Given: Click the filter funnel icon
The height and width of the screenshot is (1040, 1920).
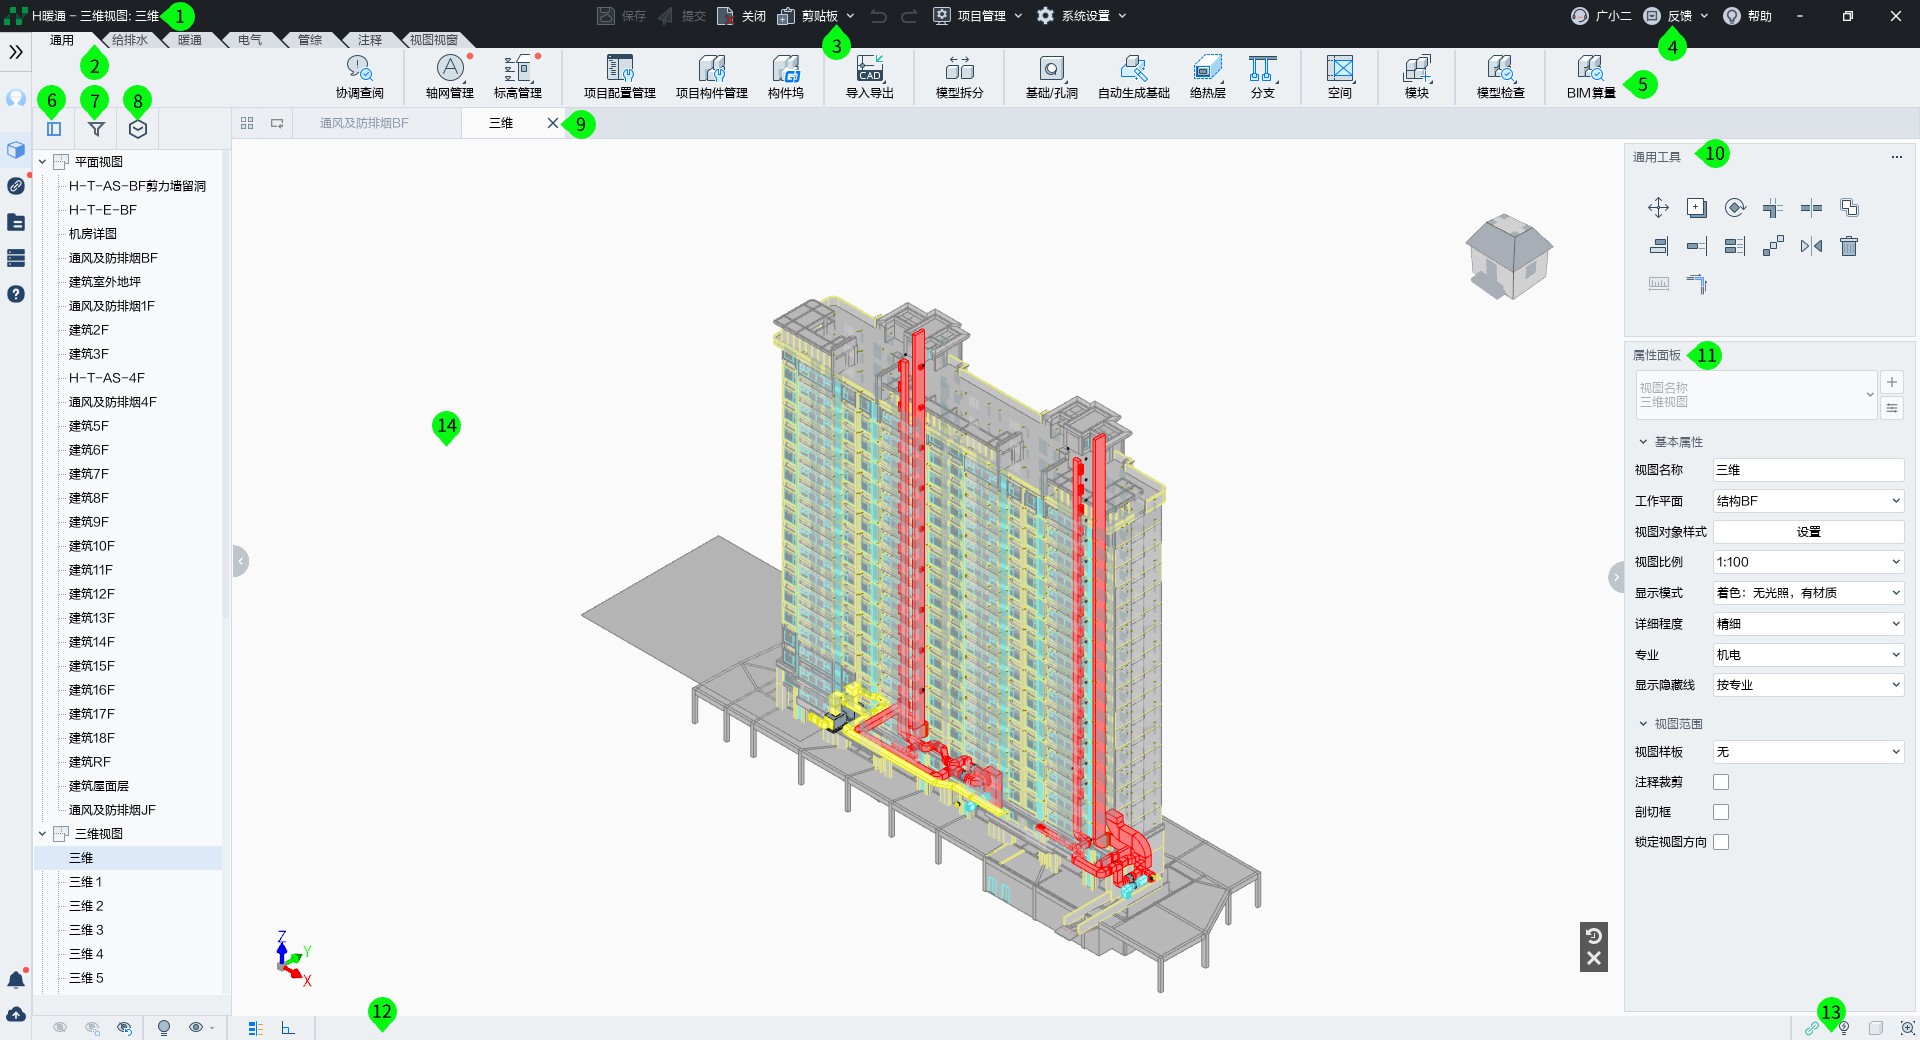Looking at the screenshot, I should tap(96, 129).
